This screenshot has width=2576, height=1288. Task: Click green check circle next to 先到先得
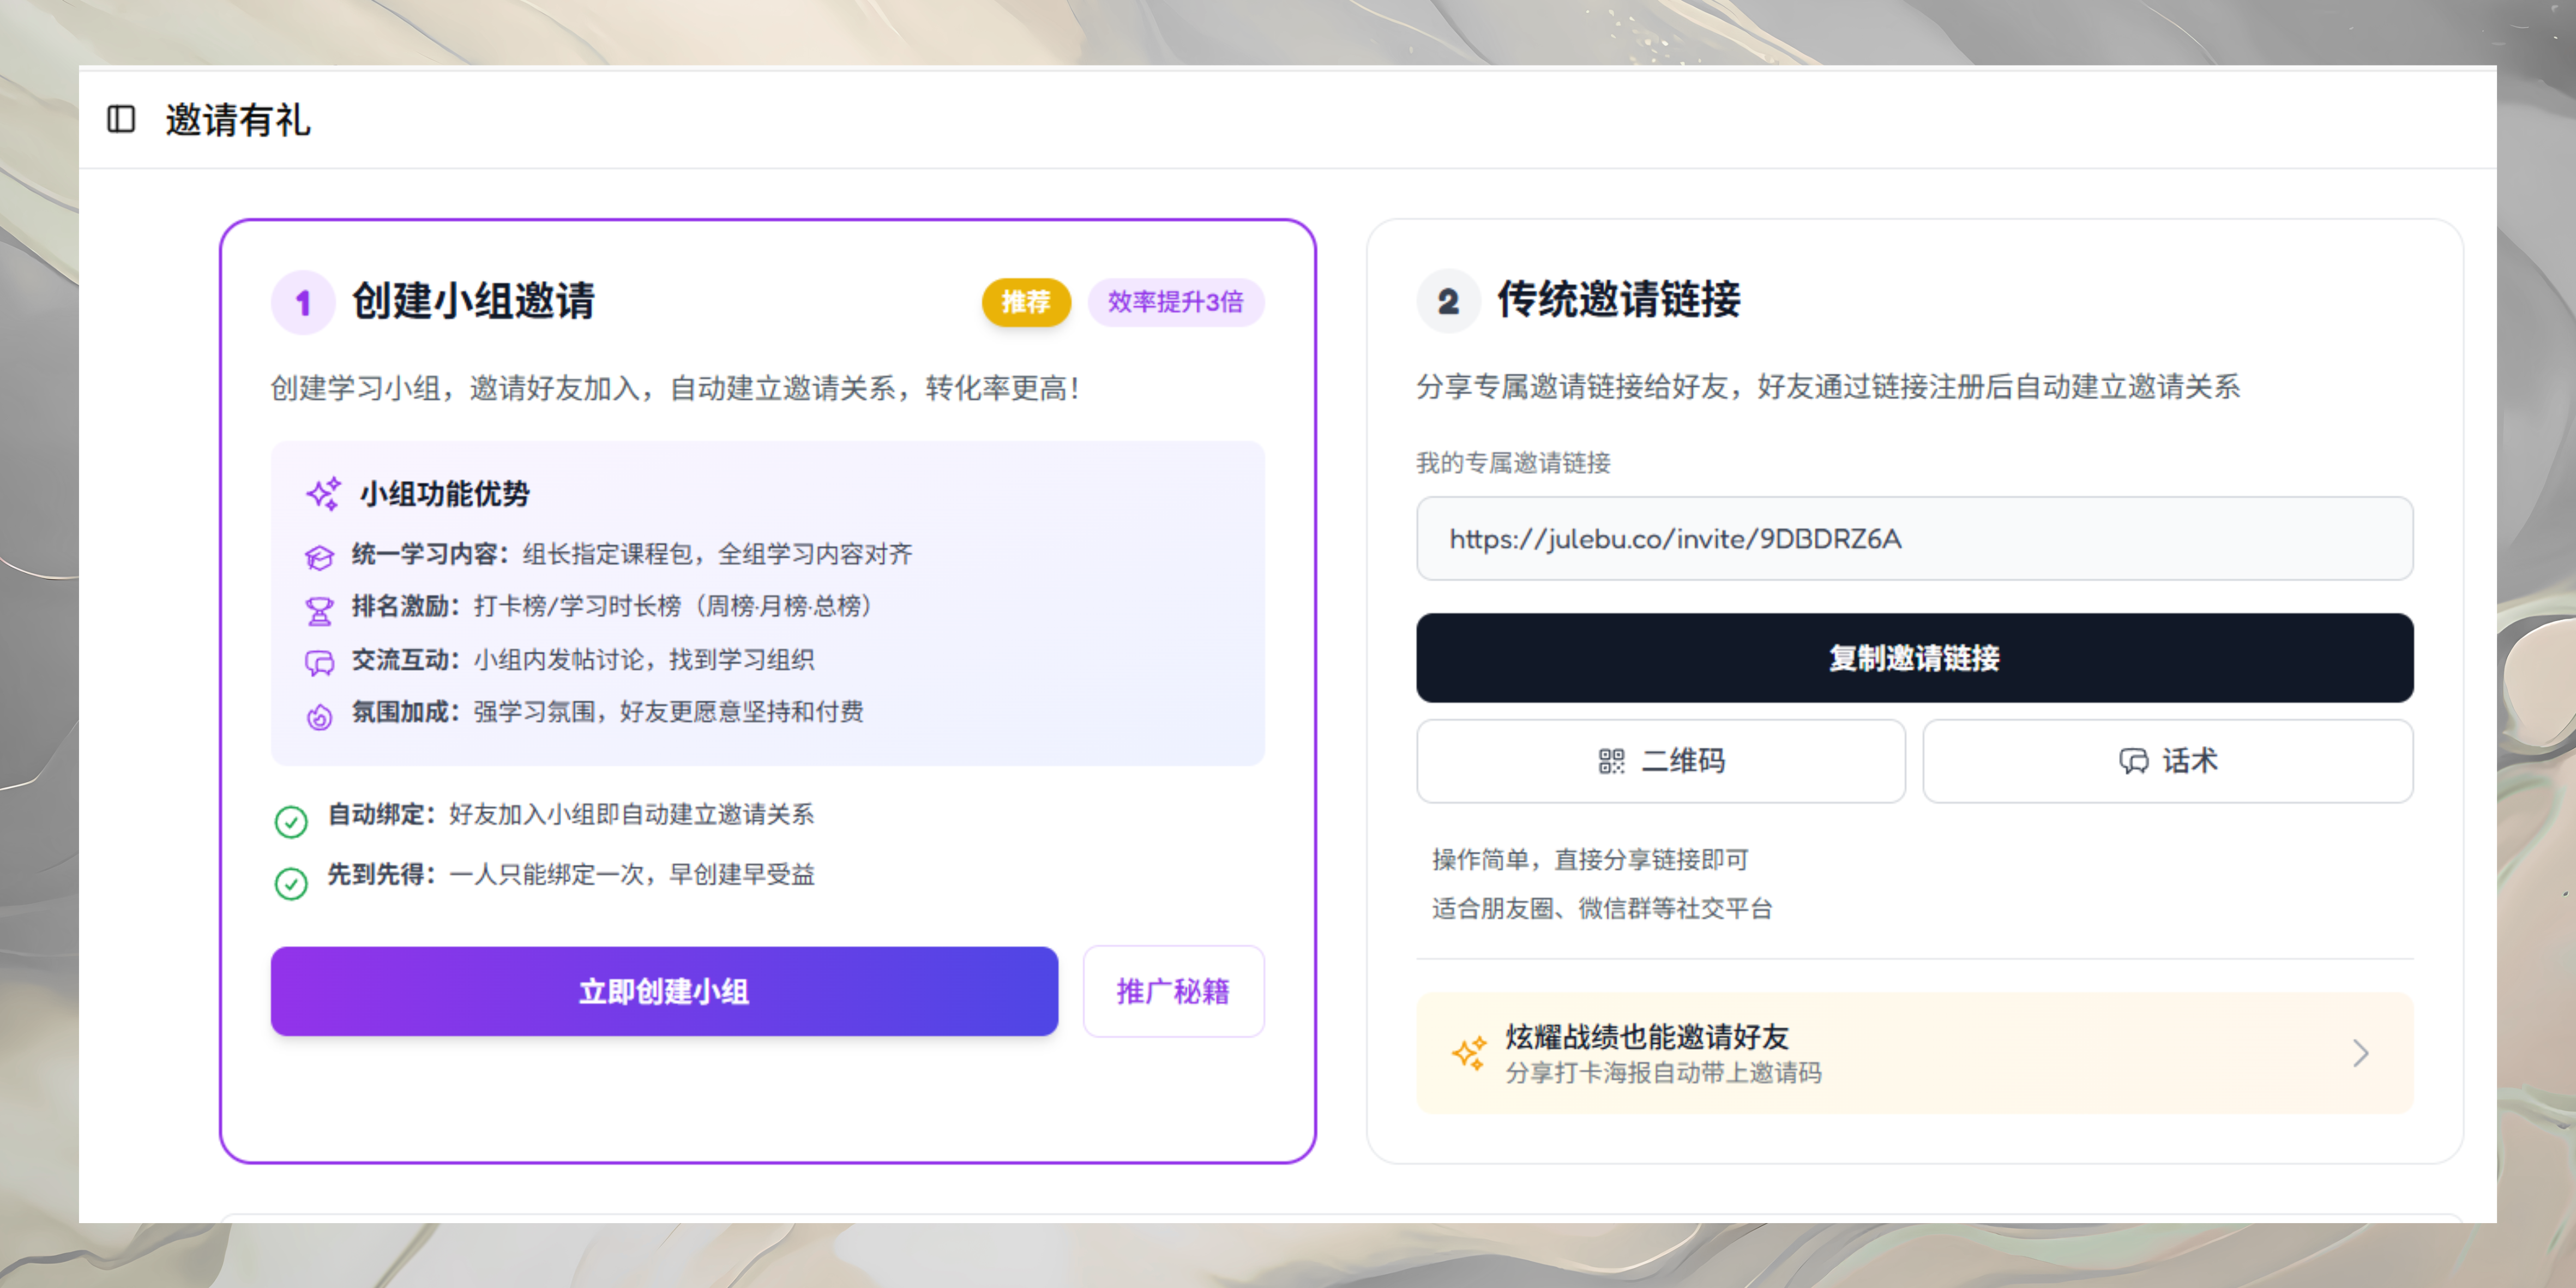point(291,882)
